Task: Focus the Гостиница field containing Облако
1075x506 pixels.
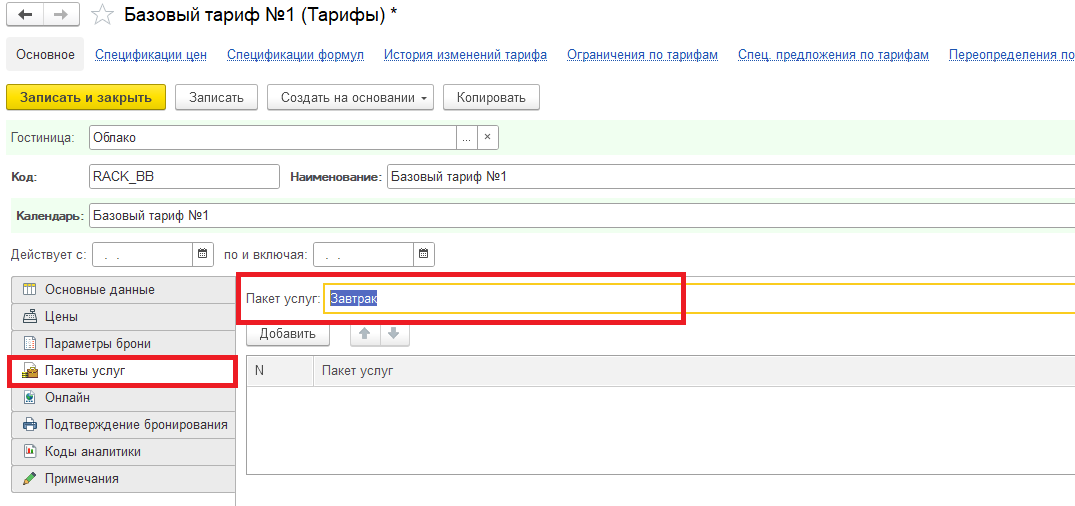Action: point(273,137)
